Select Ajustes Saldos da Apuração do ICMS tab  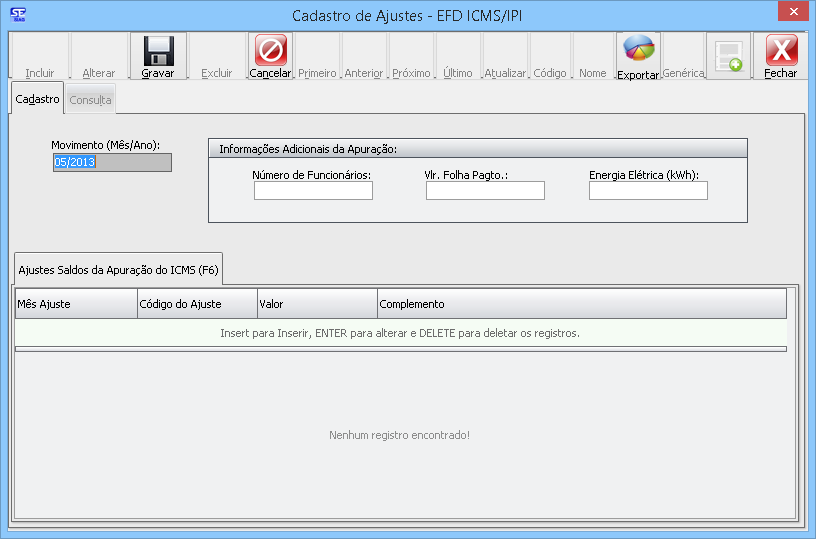[x=119, y=270]
